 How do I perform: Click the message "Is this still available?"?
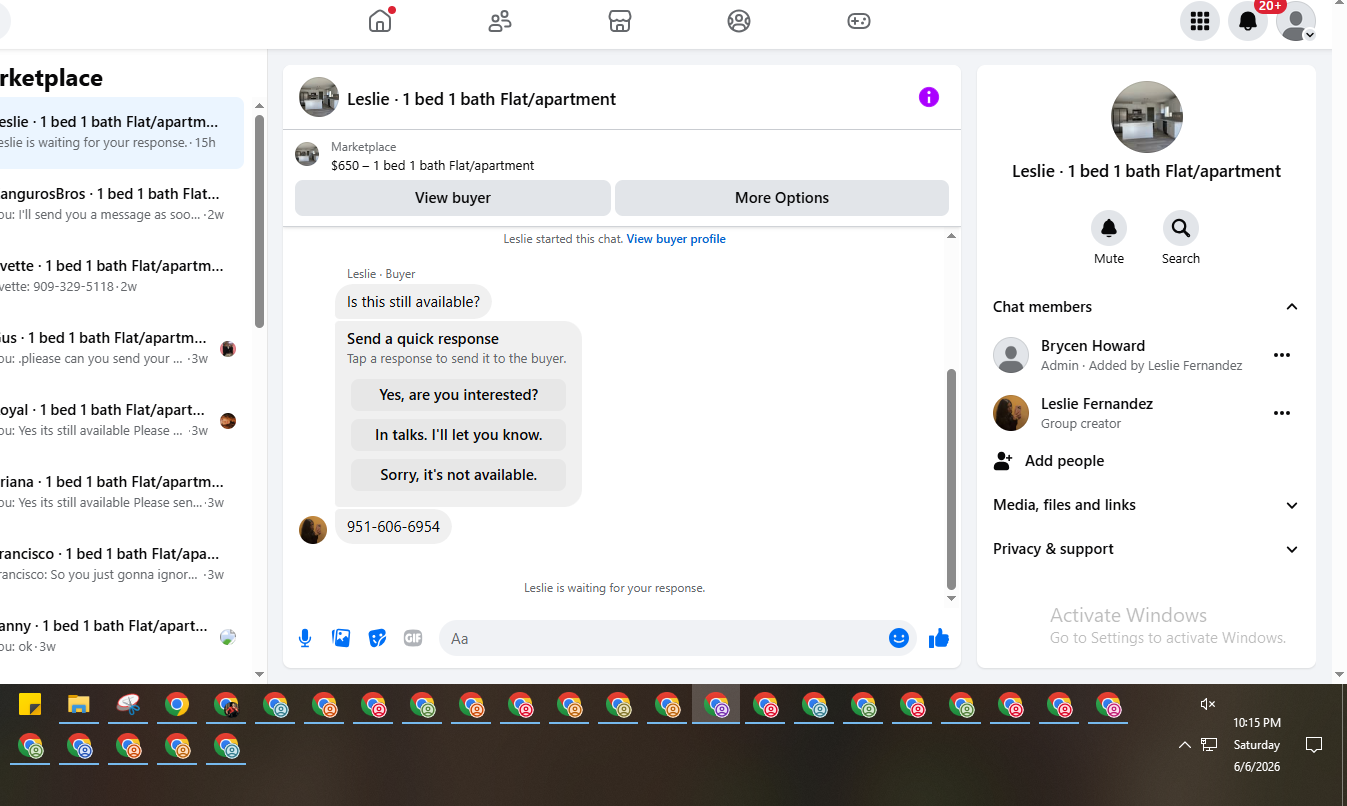pos(413,301)
